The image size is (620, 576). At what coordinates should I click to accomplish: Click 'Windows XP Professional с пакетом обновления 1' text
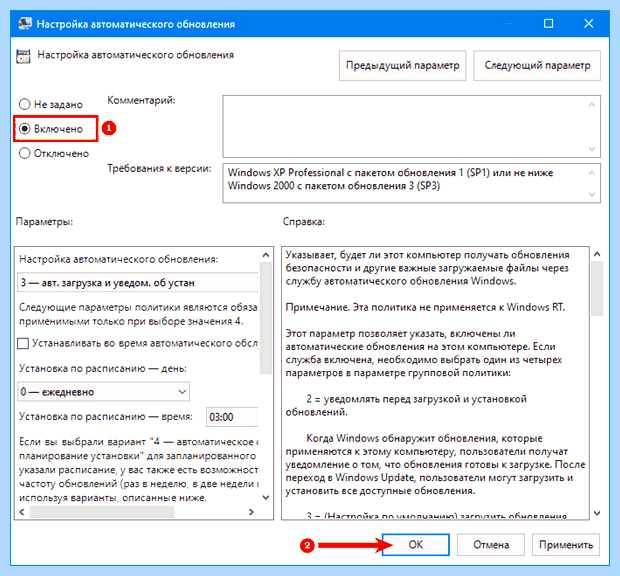click(x=342, y=173)
